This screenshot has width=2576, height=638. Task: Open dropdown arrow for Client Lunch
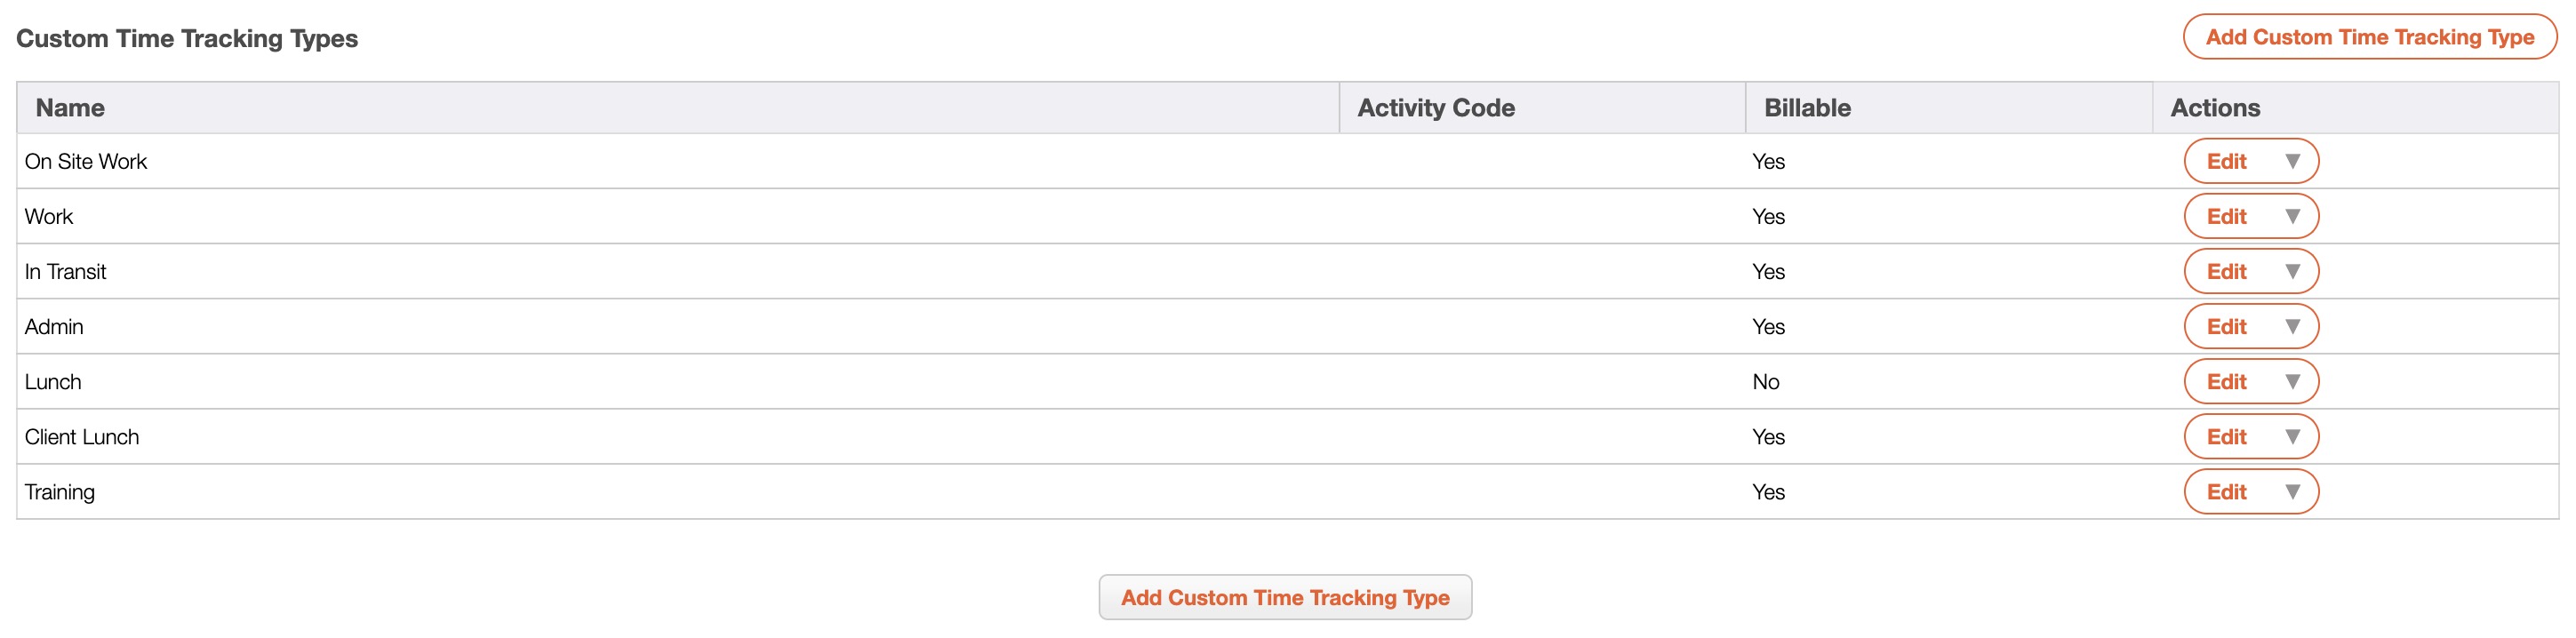(x=2293, y=437)
